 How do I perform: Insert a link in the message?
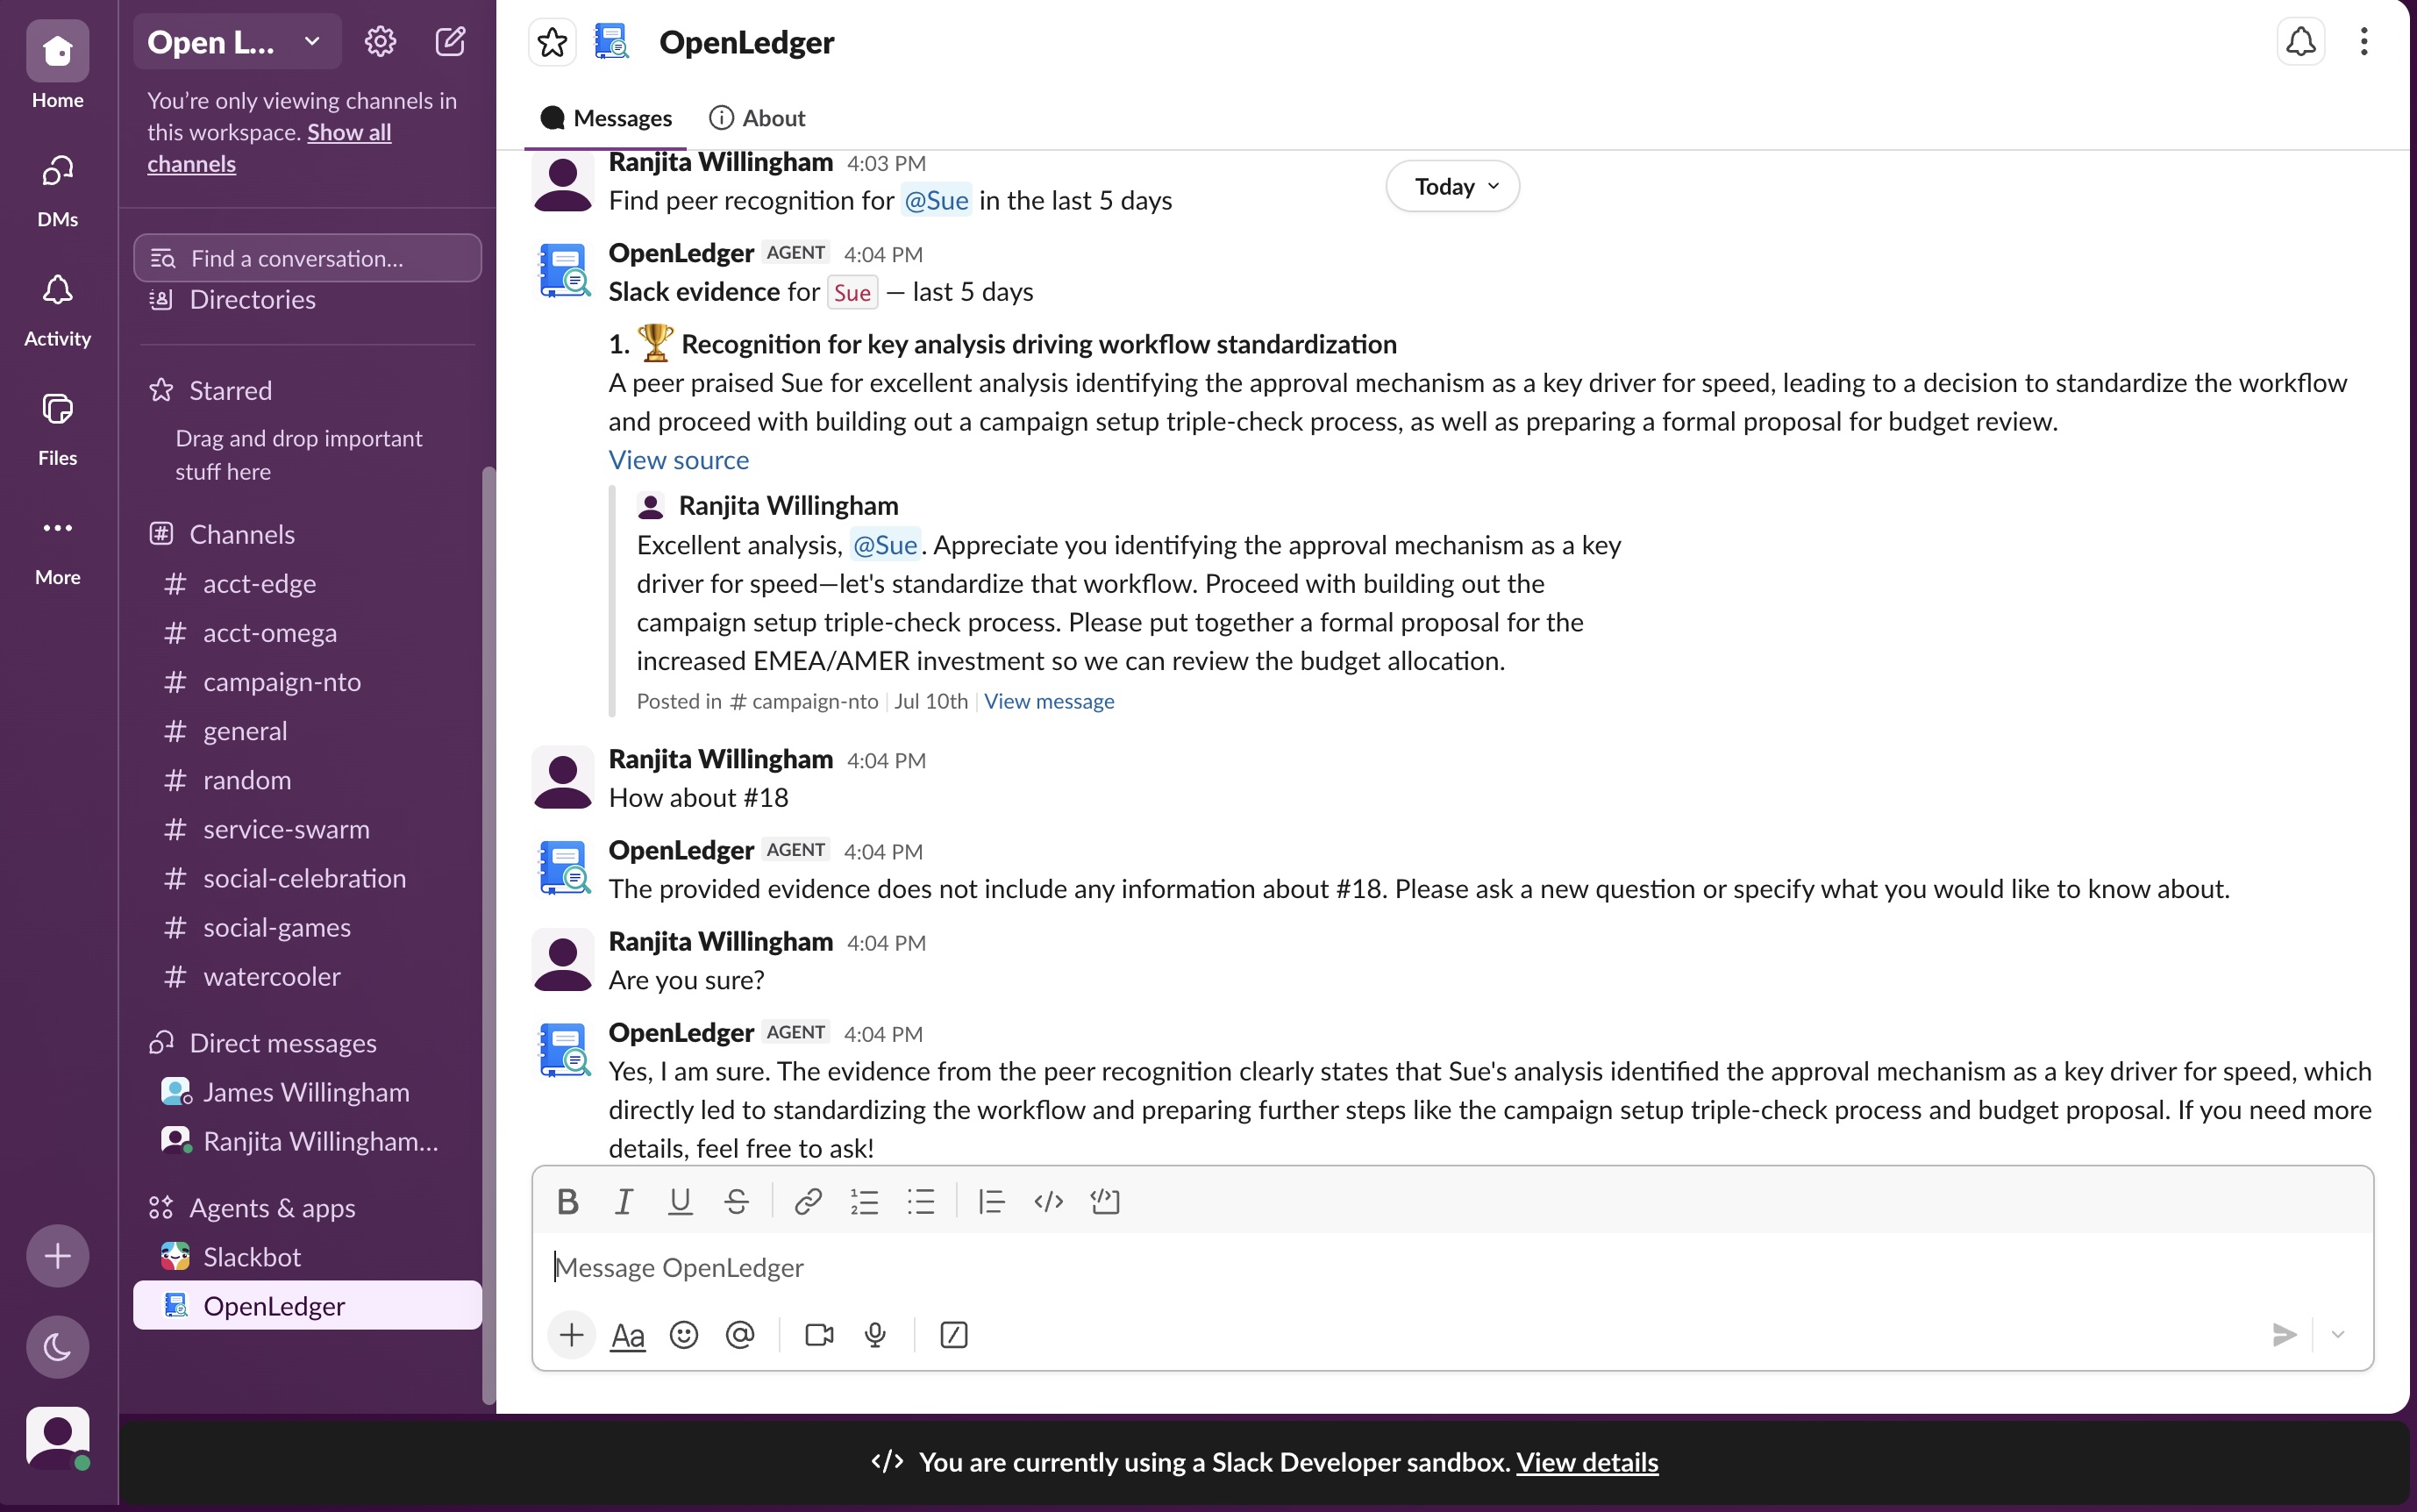tap(808, 1201)
